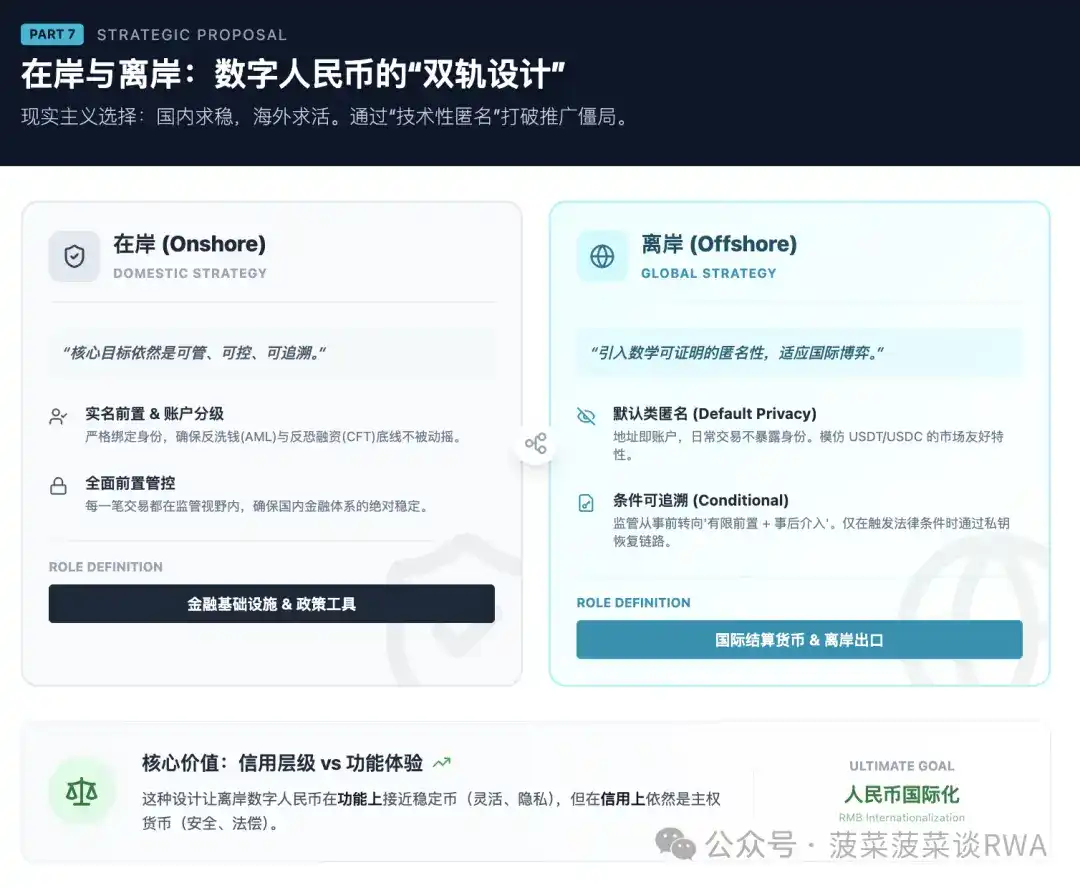Click the shield icon beside 在岸 (Onshore)
The image size is (1080, 888).
click(x=74, y=256)
